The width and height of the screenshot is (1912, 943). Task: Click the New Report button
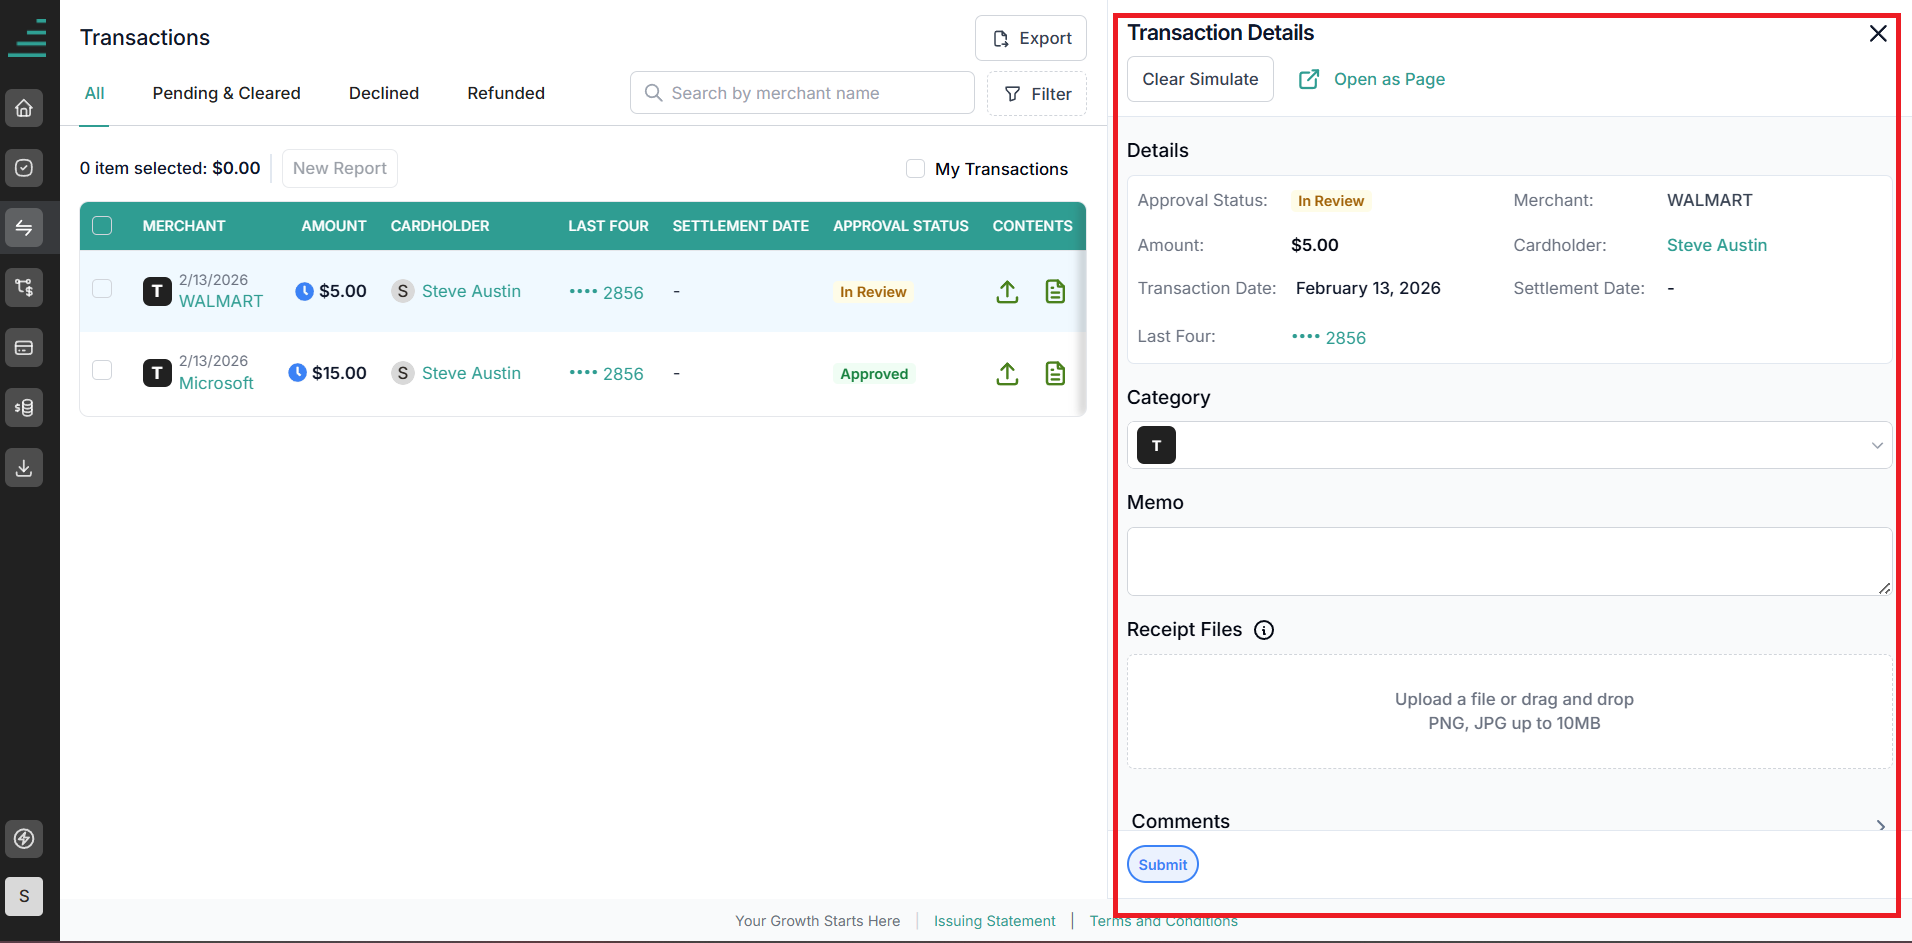tap(340, 168)
